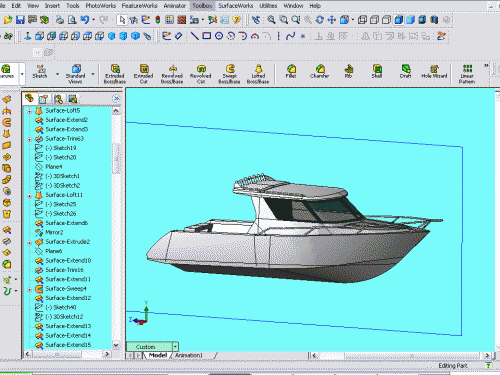Click feature tree scrollbar down arrow
Image resolution: width=500 pixels, height=375 pixels.
pos(116,345)
